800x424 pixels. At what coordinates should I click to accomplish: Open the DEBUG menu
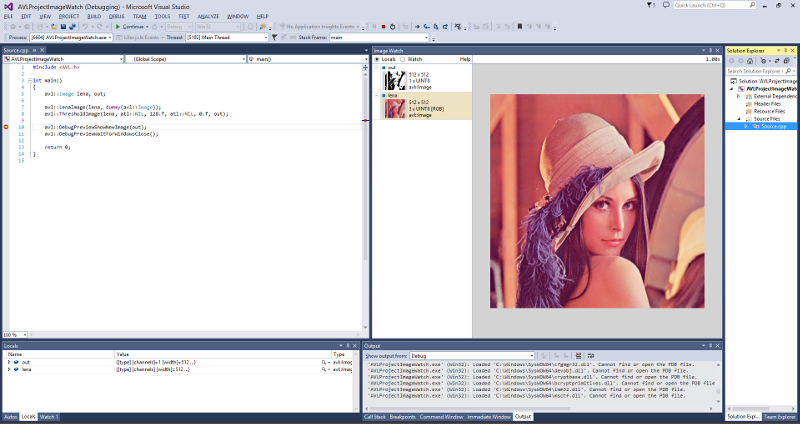(117, 16)
